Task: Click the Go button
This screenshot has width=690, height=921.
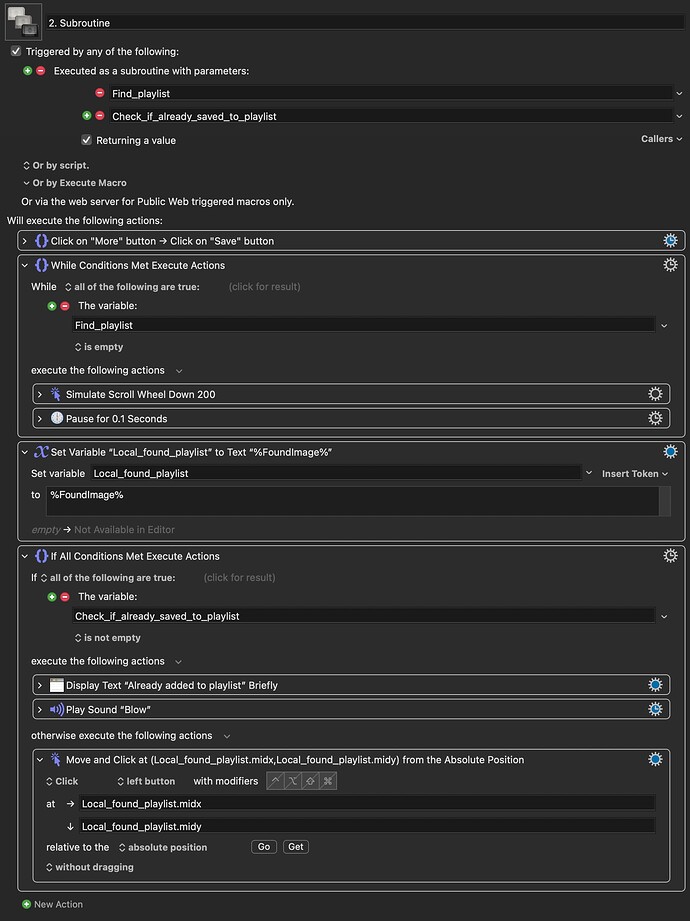Action: [264, 847]
